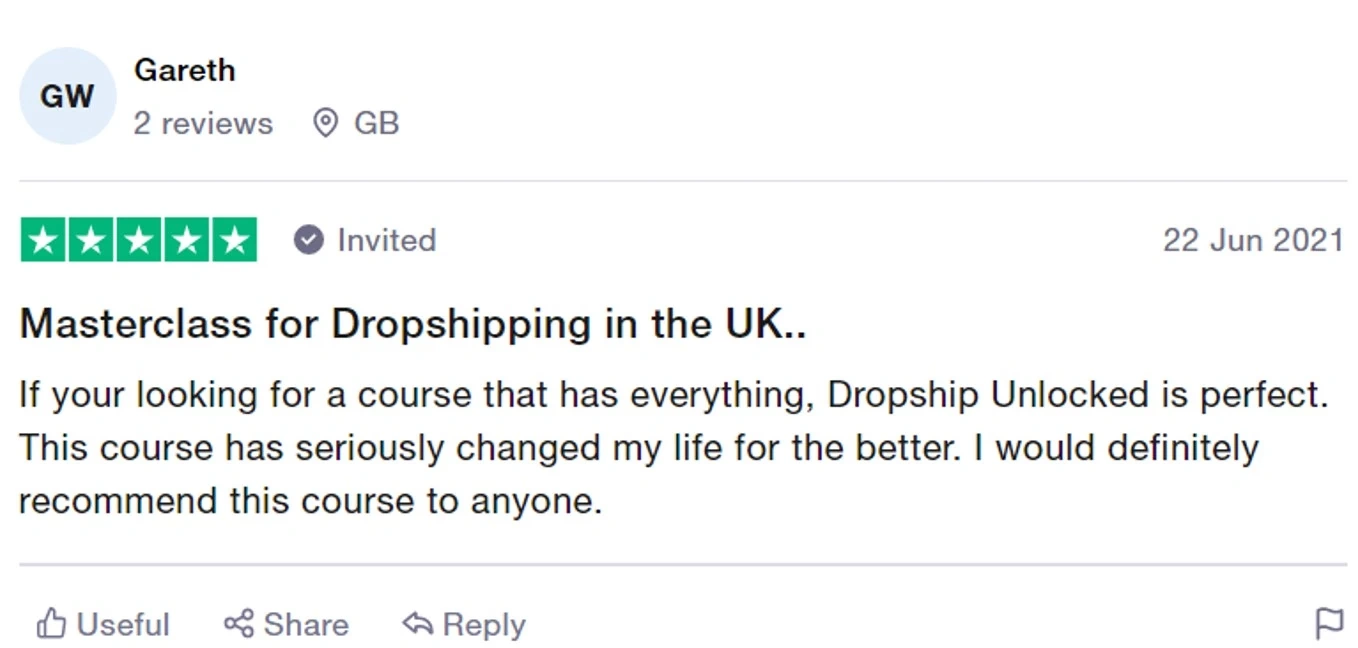
Task: Click the GW profile avatar
Action: click(x=67, y=96)
